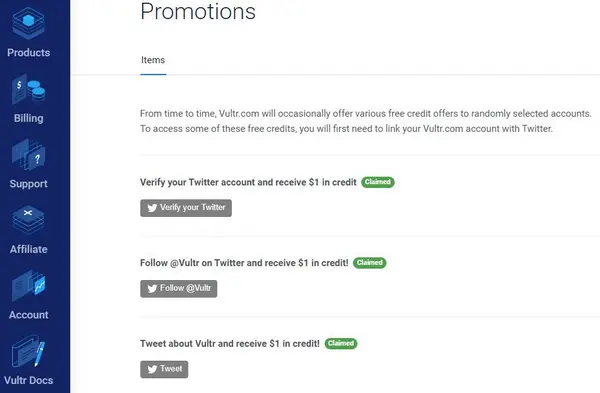Open the Affiliate sidebar icon
600x393 pixels.
coord(28,220)
